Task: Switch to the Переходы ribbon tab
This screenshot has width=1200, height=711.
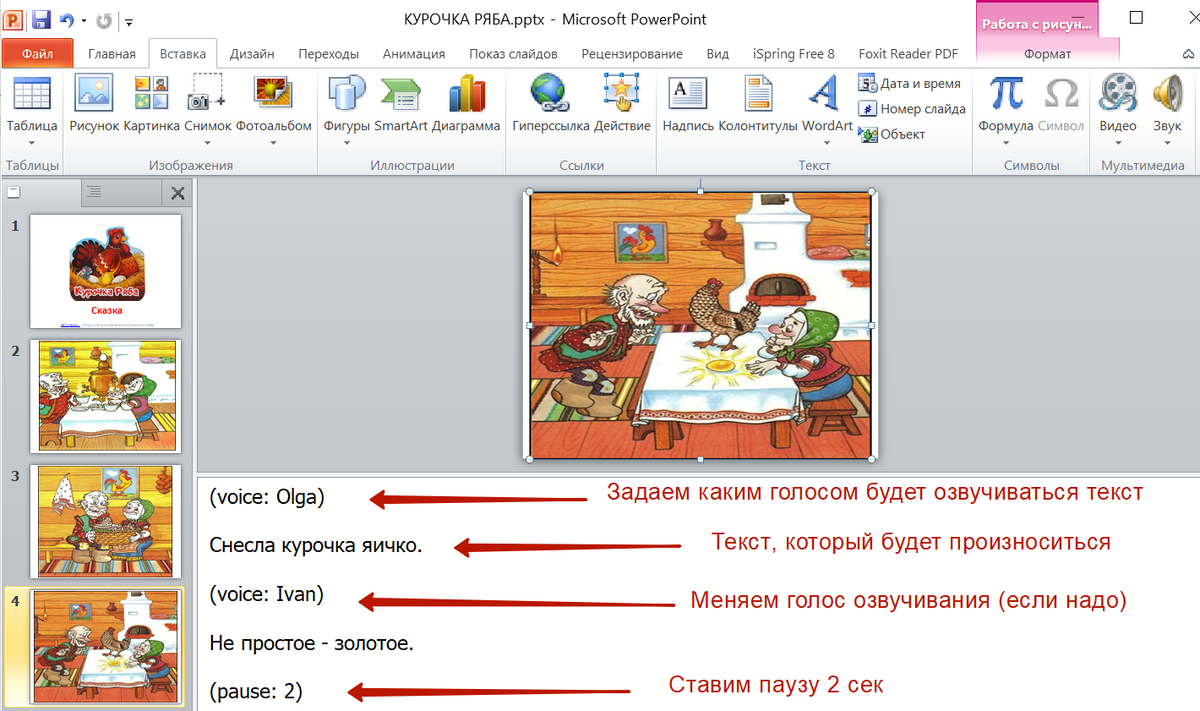Action: [x=328, y=54]
